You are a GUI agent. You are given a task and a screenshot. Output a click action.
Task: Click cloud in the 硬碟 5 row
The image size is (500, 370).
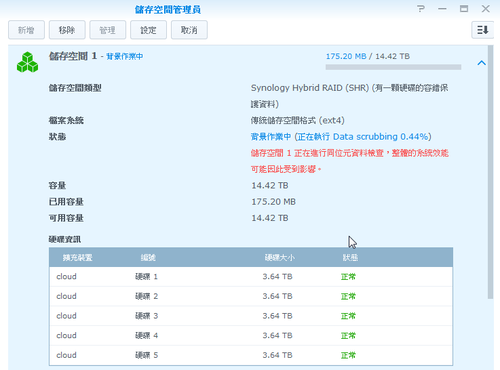[66, 355]
